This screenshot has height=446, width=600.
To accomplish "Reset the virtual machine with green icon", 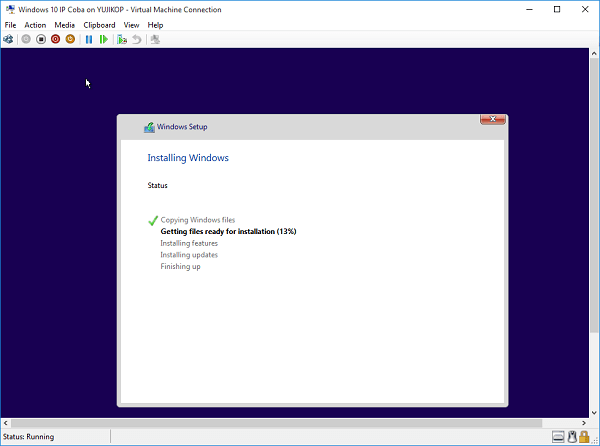I will [x=103, y=39].
